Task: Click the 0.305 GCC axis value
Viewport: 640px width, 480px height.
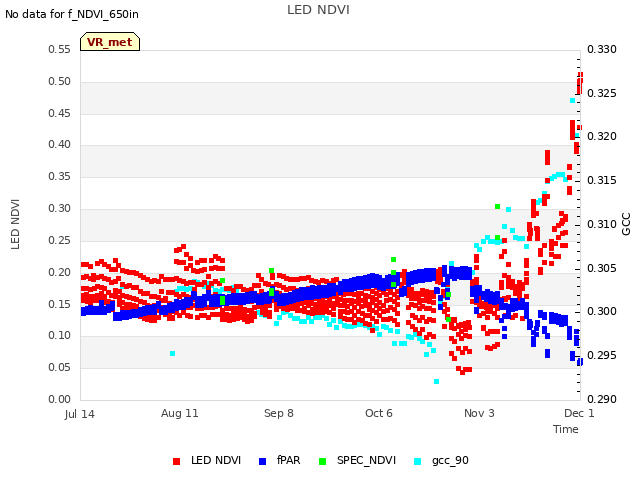Action: 602,268
